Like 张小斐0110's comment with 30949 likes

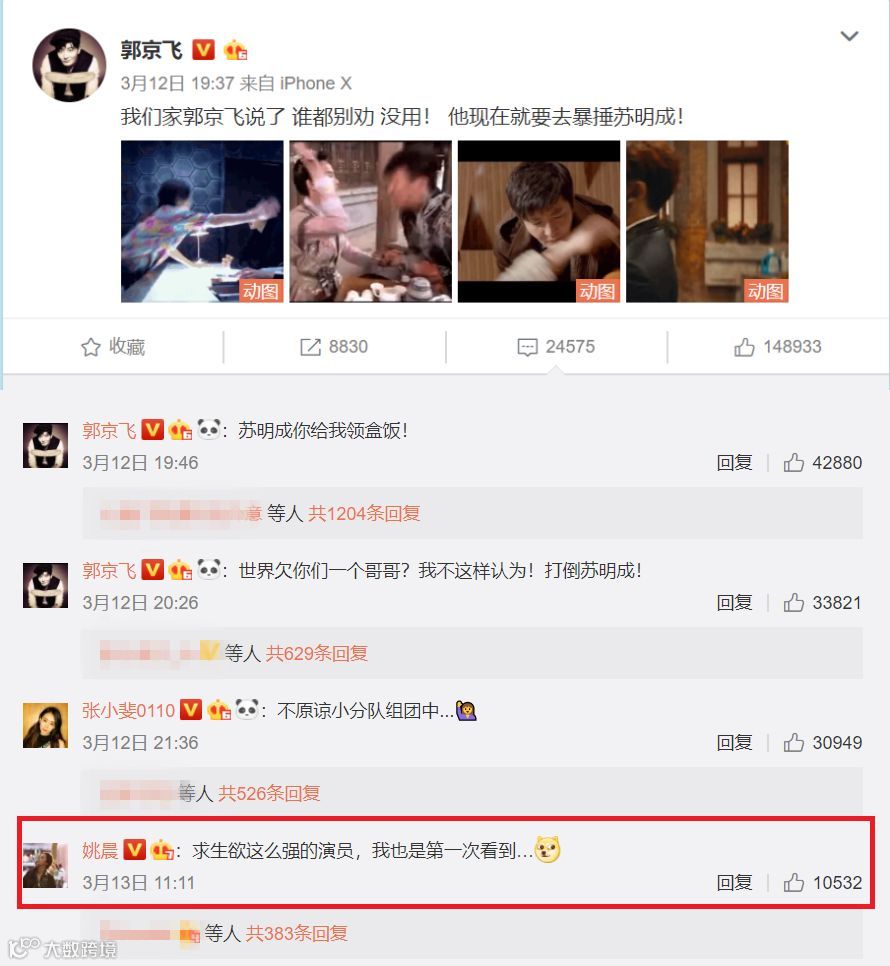[793, 742]
